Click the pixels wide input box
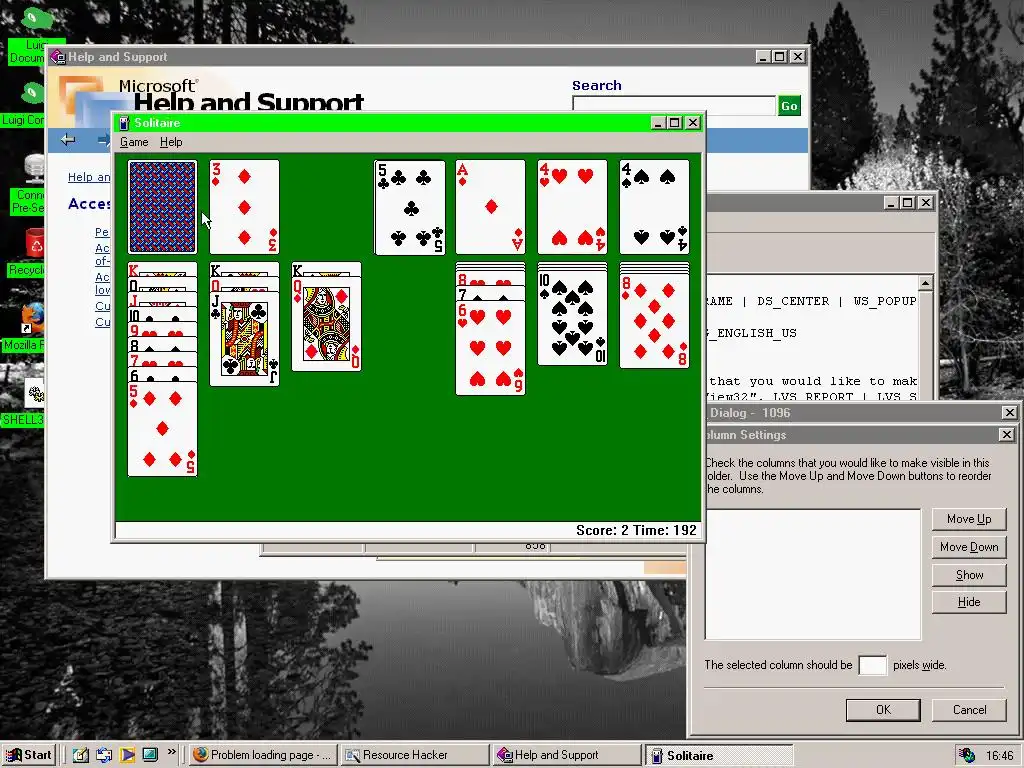 [x=872, y=665]
